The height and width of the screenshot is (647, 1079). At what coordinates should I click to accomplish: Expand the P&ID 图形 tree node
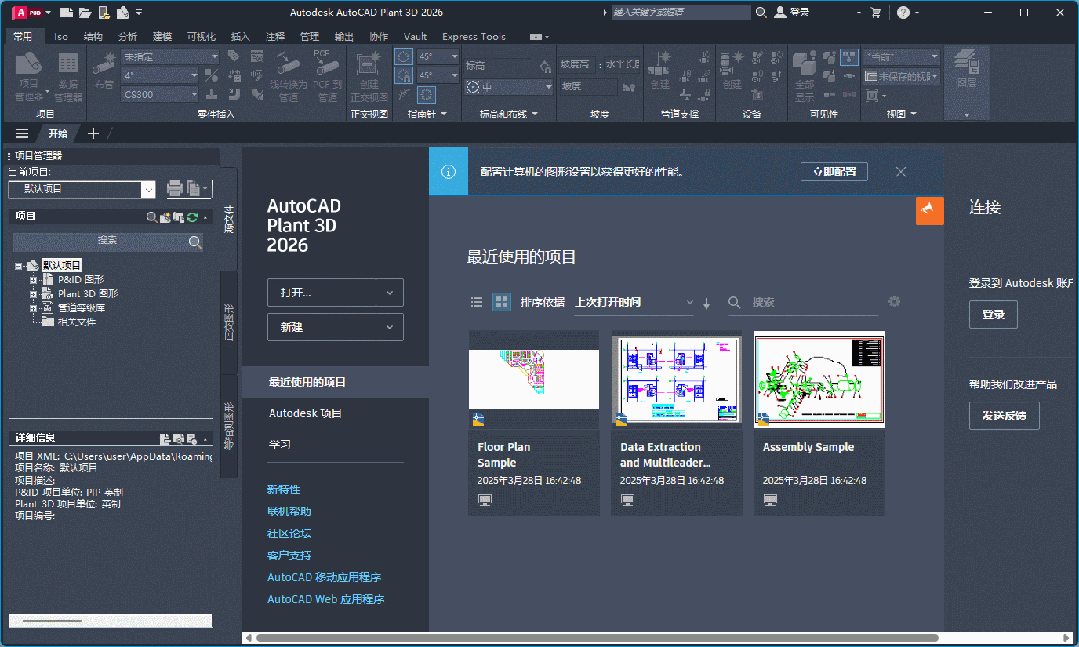pyautogui.click(x=33, y=279)
